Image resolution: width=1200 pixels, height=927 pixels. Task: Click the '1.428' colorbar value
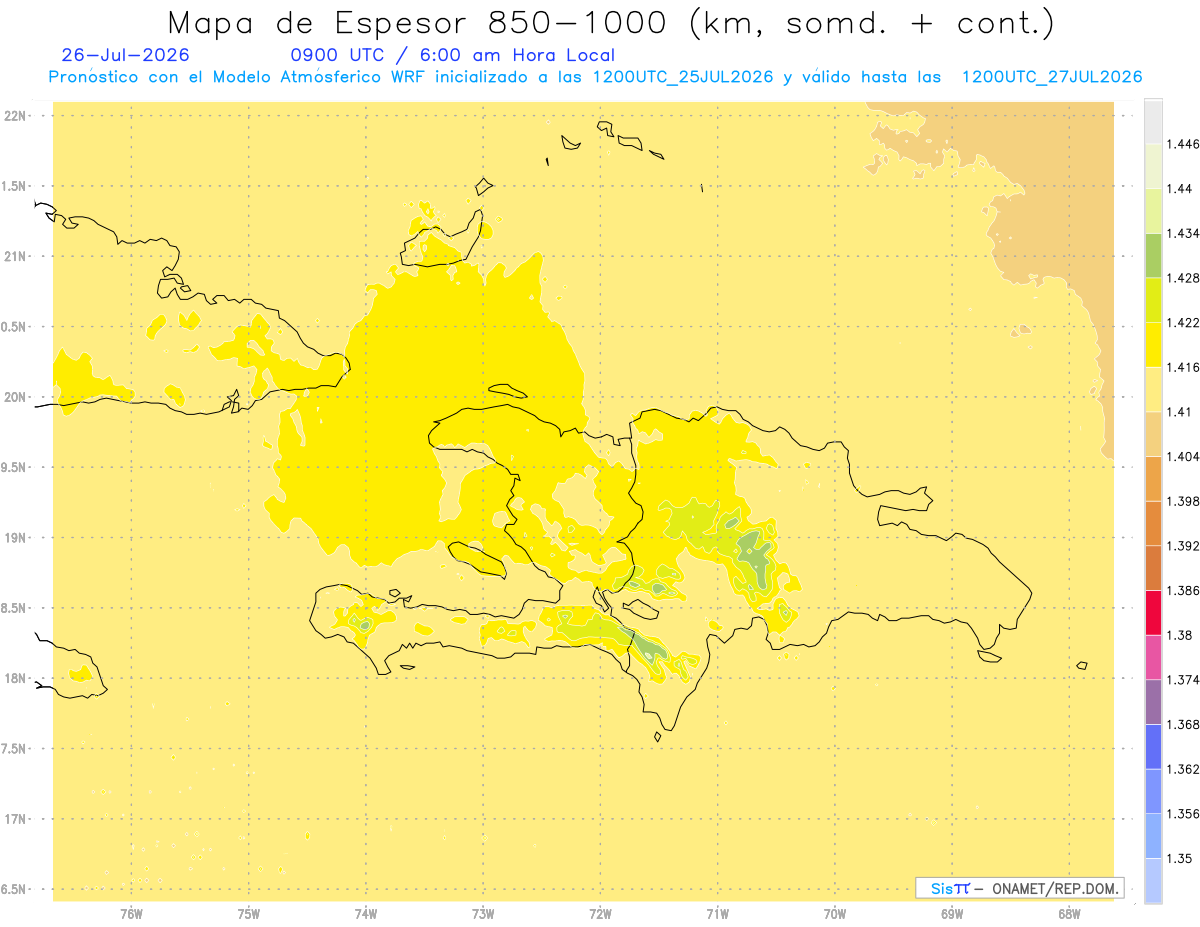tap(1183, 278)
